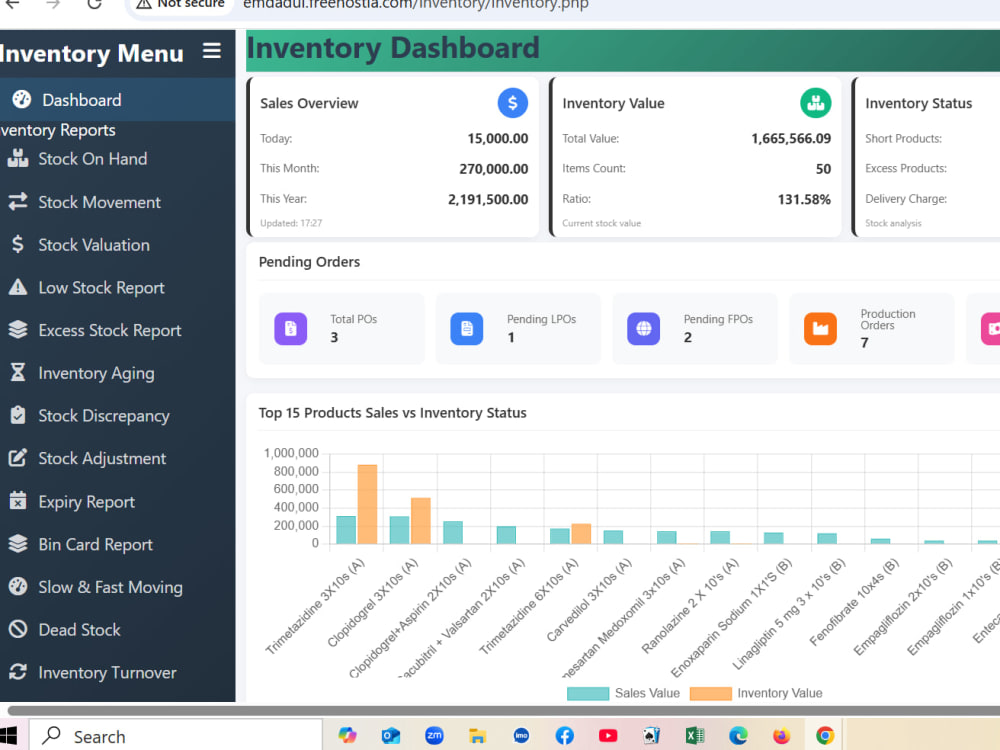Image resolution: width=1000 pixels, height=750 pixels.
Task: Click the Sales Overview blue dollar icon
Action: point(513,103)
